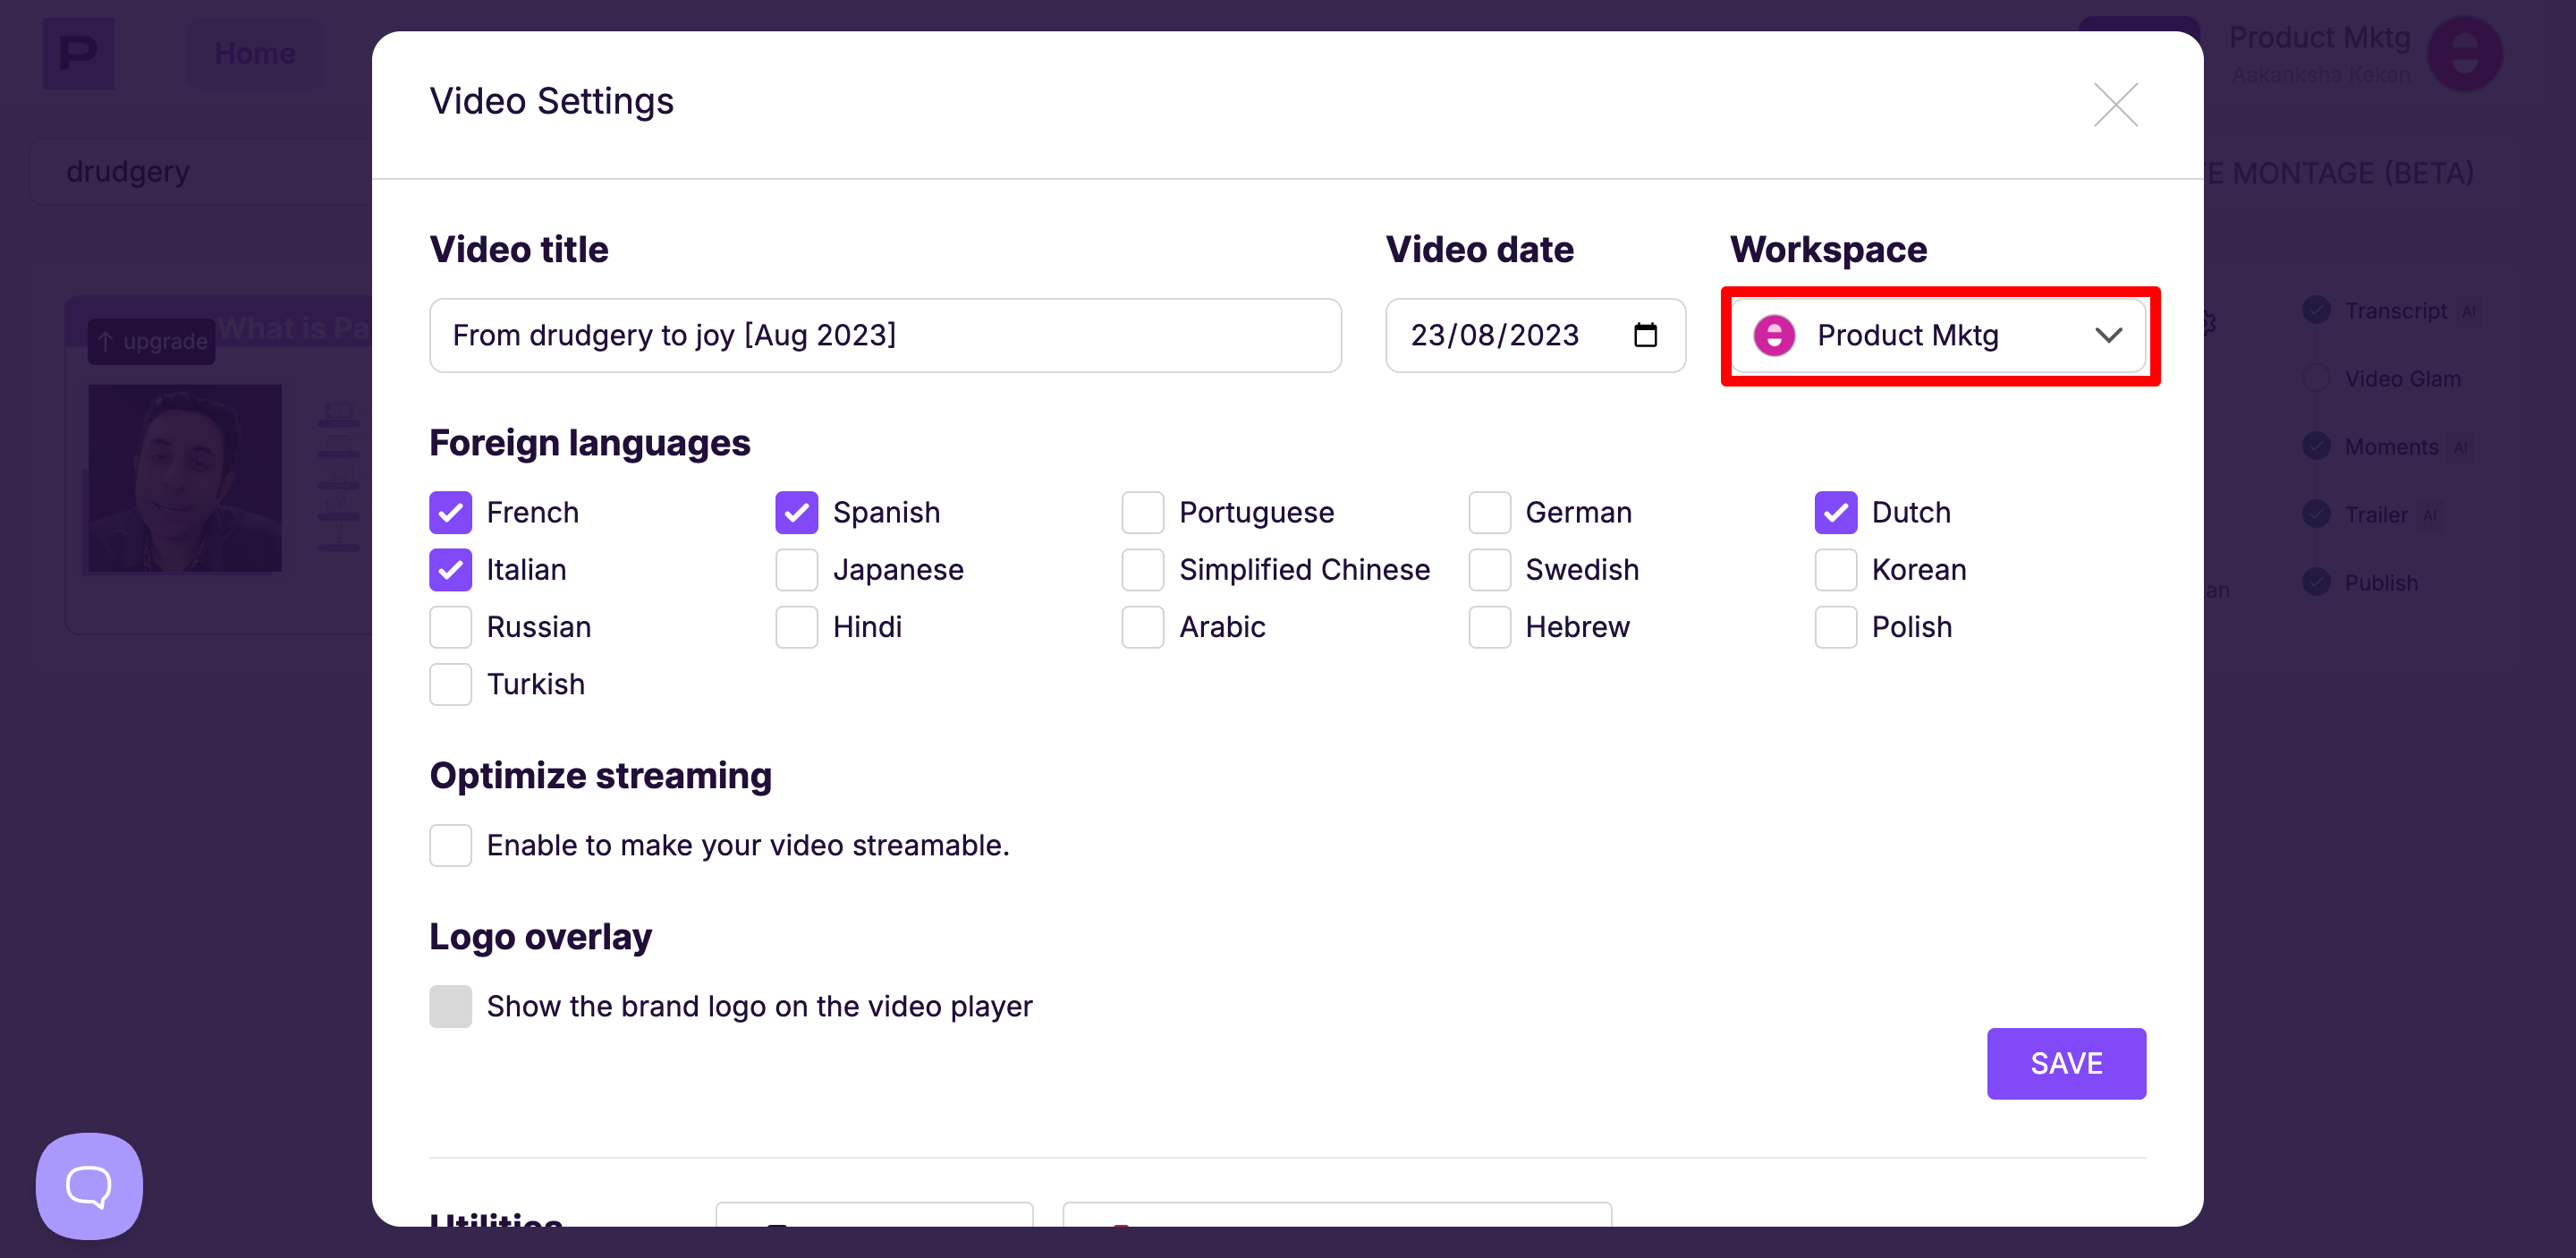Viewport: 2576px width, 1258px height.
Task: Uncheck the Dutch language checkbox
Action: tap(1835, 512)
